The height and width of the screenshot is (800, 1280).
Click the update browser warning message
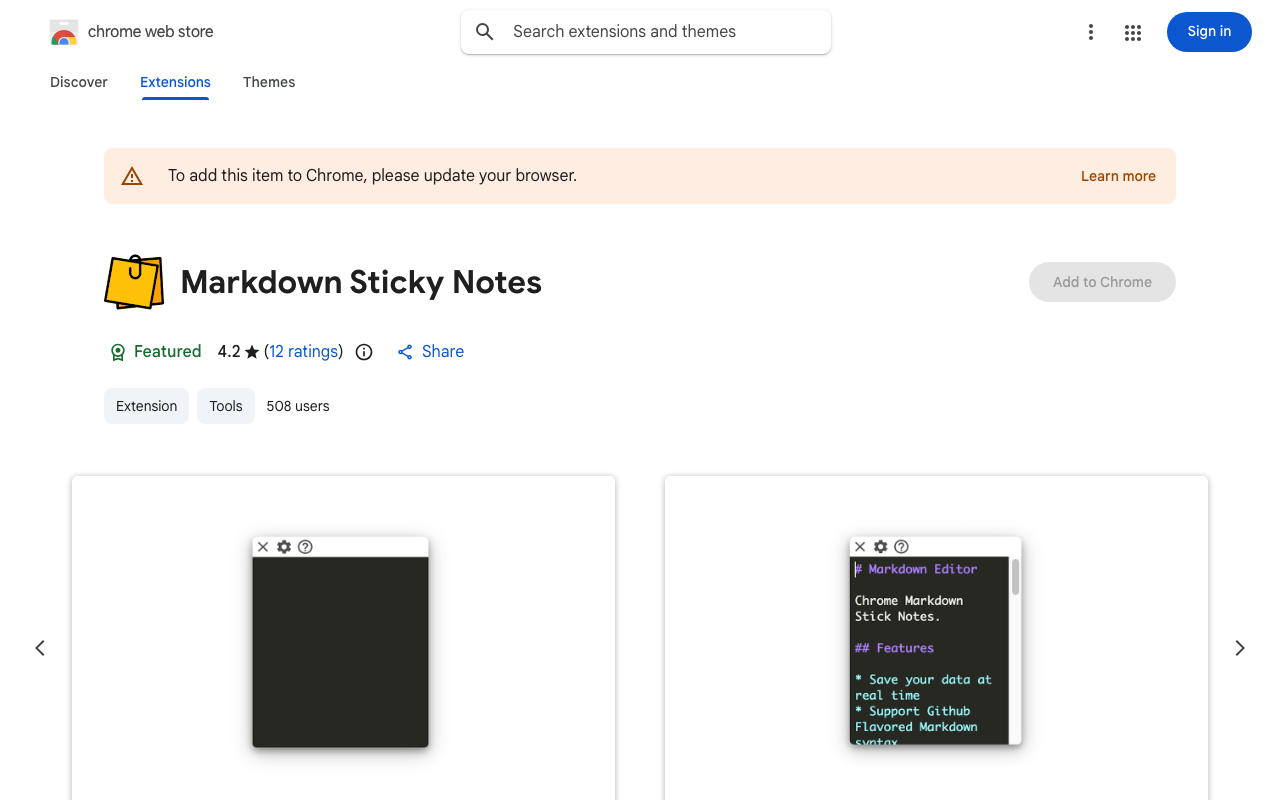(372, 176)
